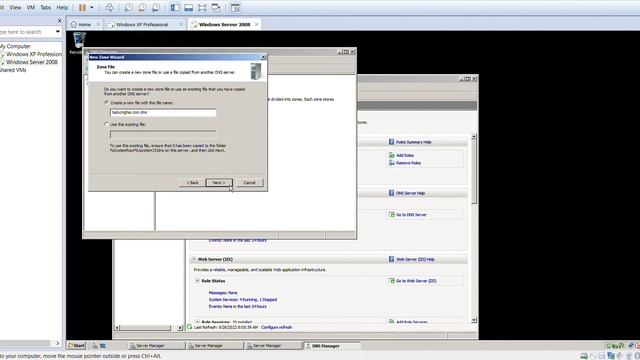The height and width of the screenshot is (360, 640).
Task: Click Roles Summary Help link
Action: (413, 142)
